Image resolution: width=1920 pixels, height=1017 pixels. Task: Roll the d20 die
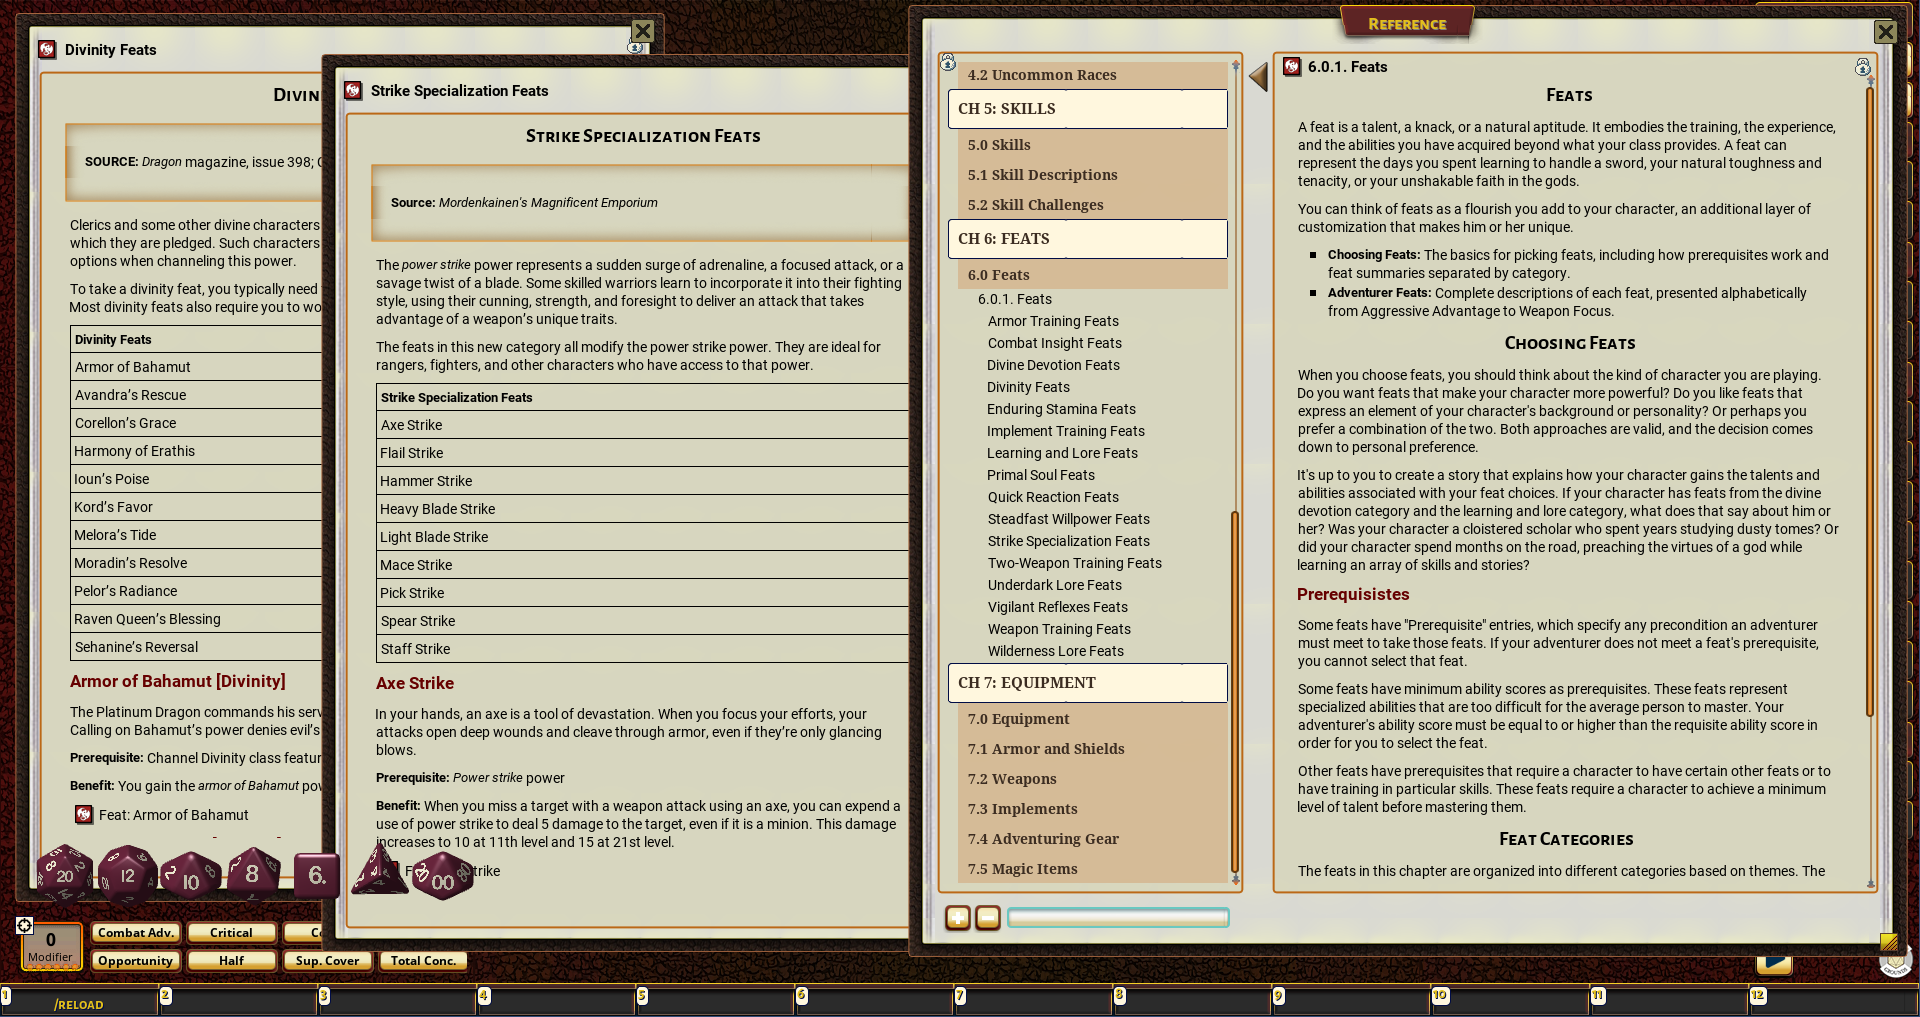(64, 873)
